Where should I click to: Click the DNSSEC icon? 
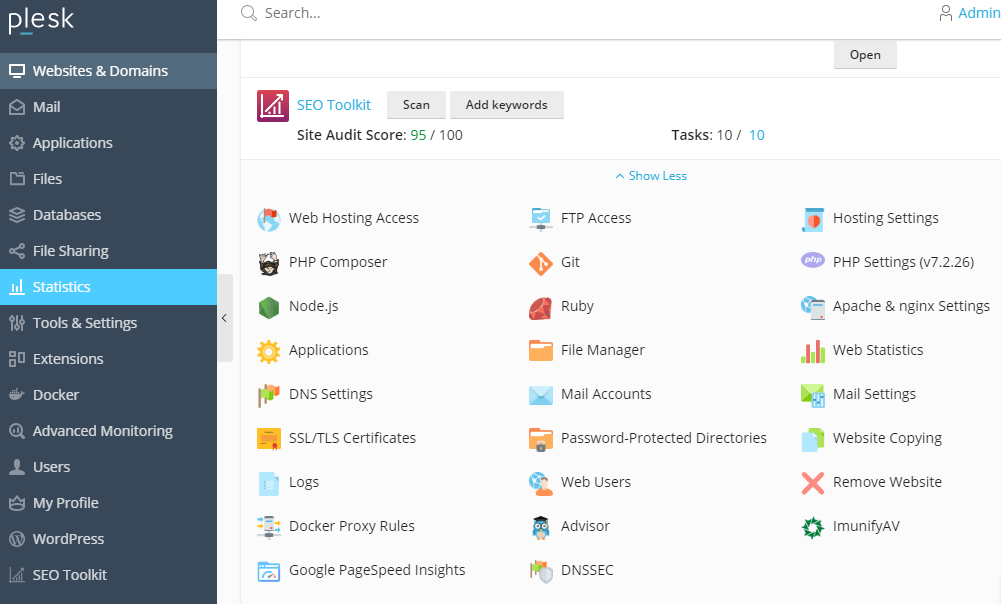pyautogui.click(x=540, y=570)
